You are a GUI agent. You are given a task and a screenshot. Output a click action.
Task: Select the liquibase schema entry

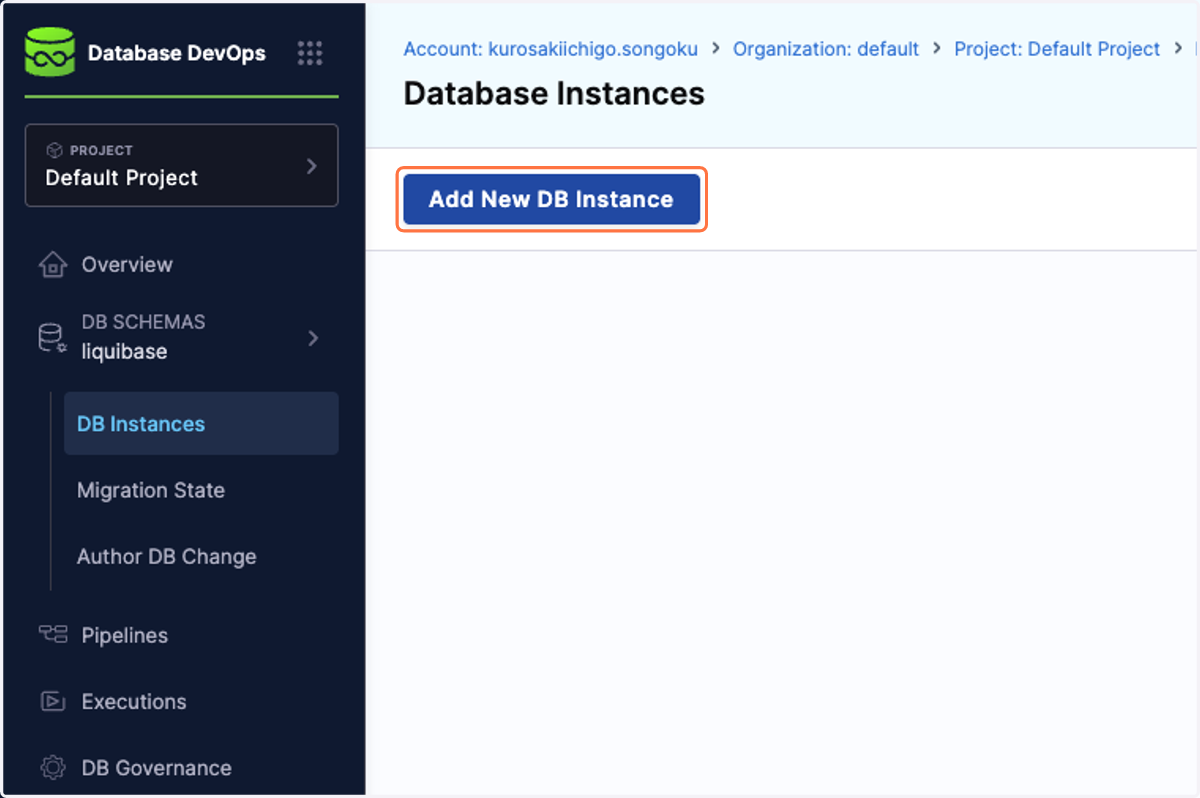(x=124, y=352)
